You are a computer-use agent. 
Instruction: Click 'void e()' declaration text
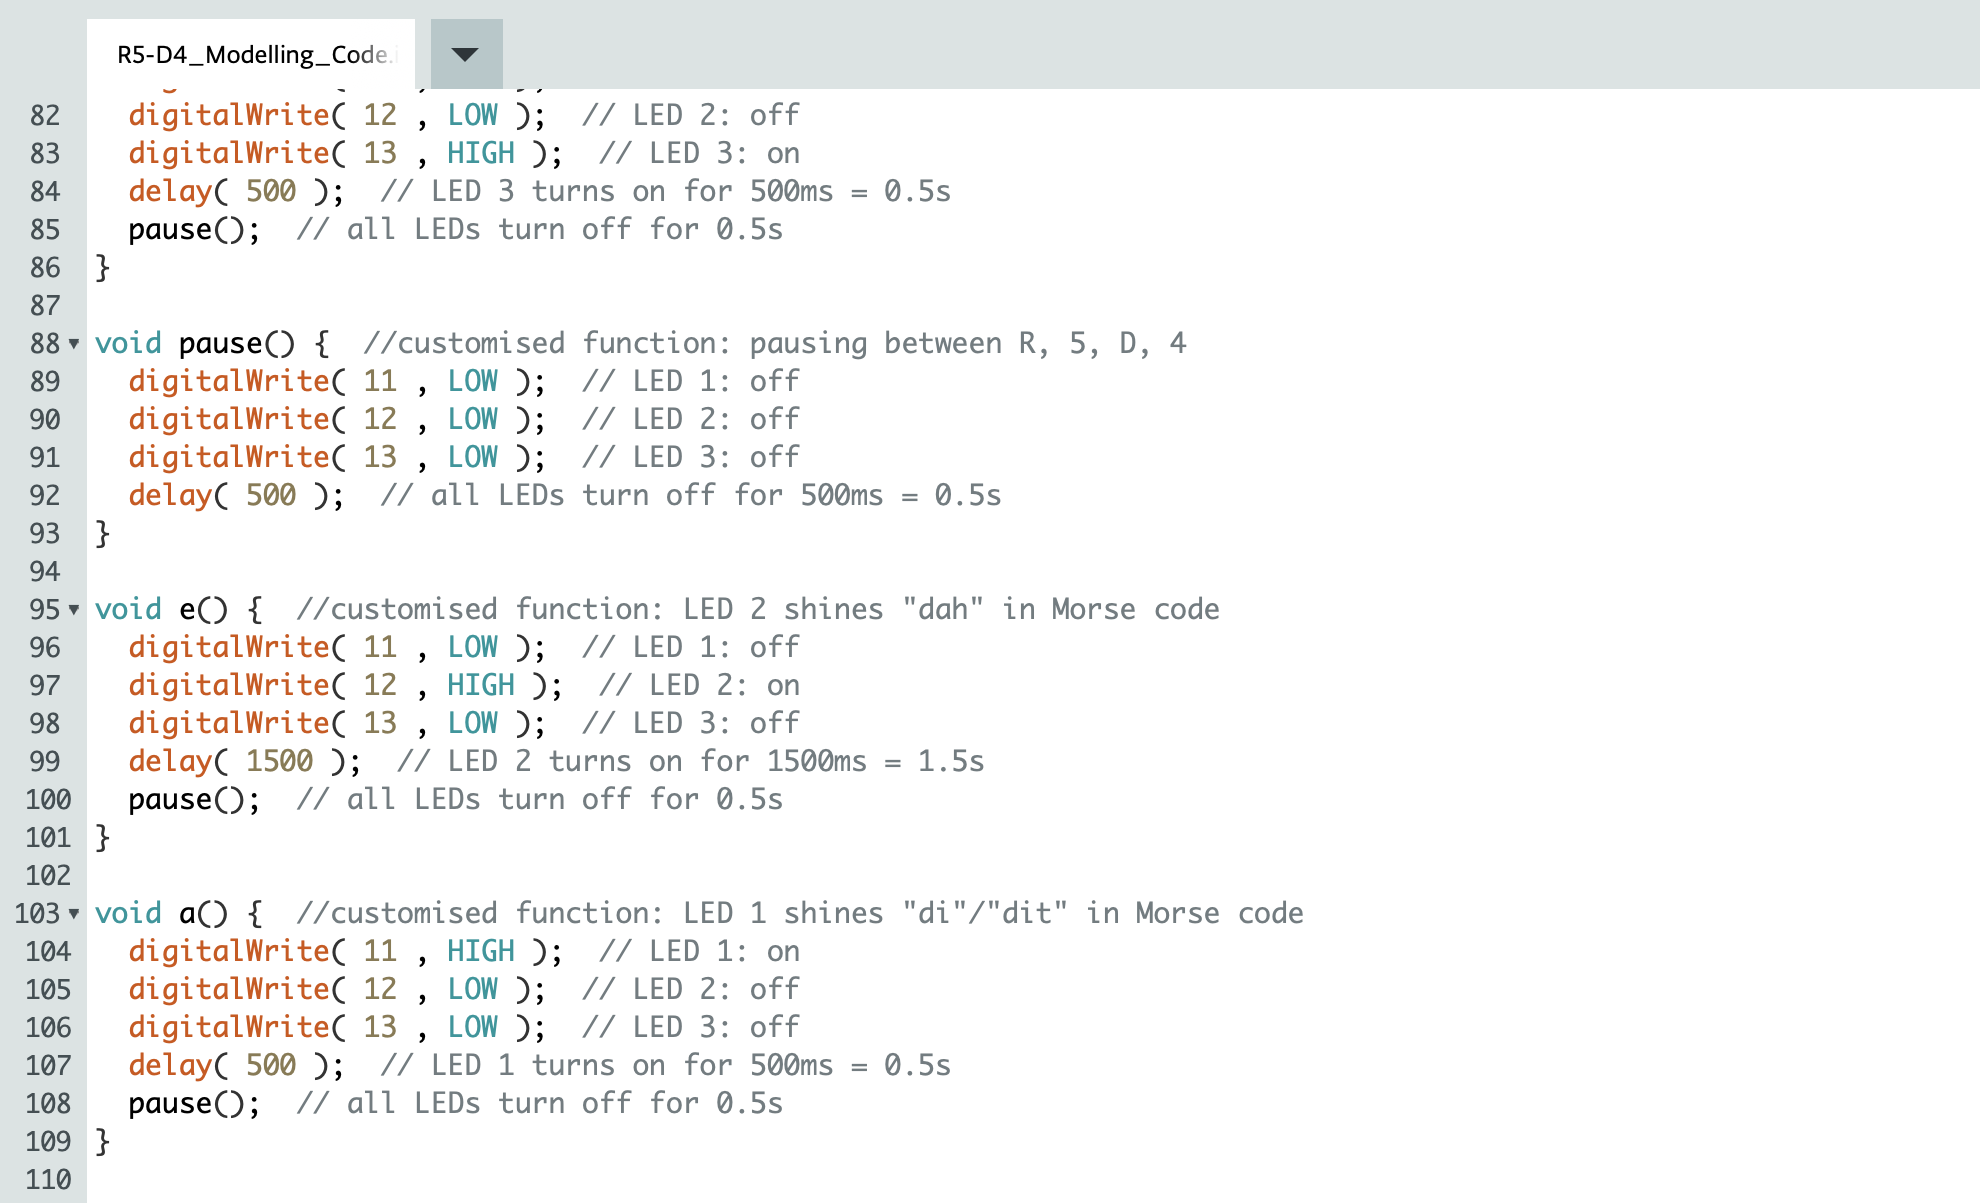[161, 610]
